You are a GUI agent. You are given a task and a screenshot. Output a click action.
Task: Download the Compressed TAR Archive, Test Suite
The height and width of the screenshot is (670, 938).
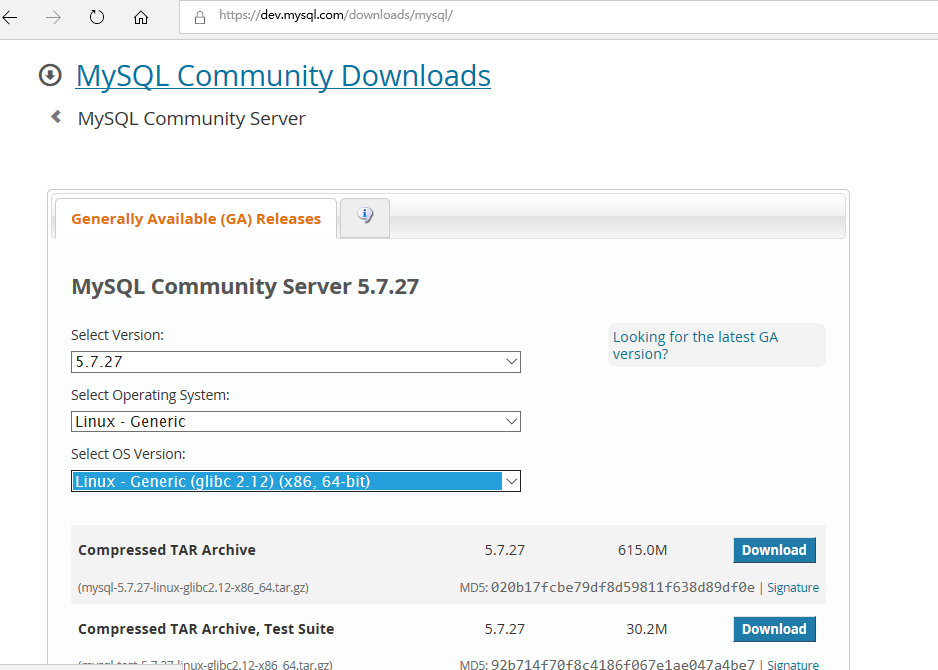point(774,629)
